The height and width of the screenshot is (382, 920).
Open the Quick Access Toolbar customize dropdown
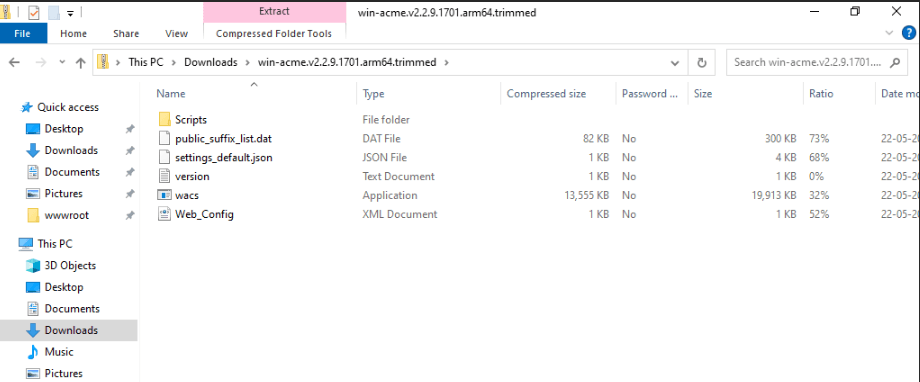click(70, 12)
